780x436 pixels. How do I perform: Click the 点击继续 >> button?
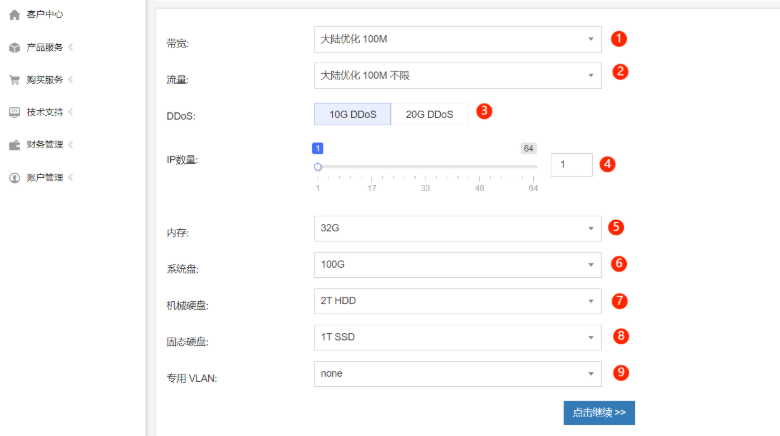599,413
